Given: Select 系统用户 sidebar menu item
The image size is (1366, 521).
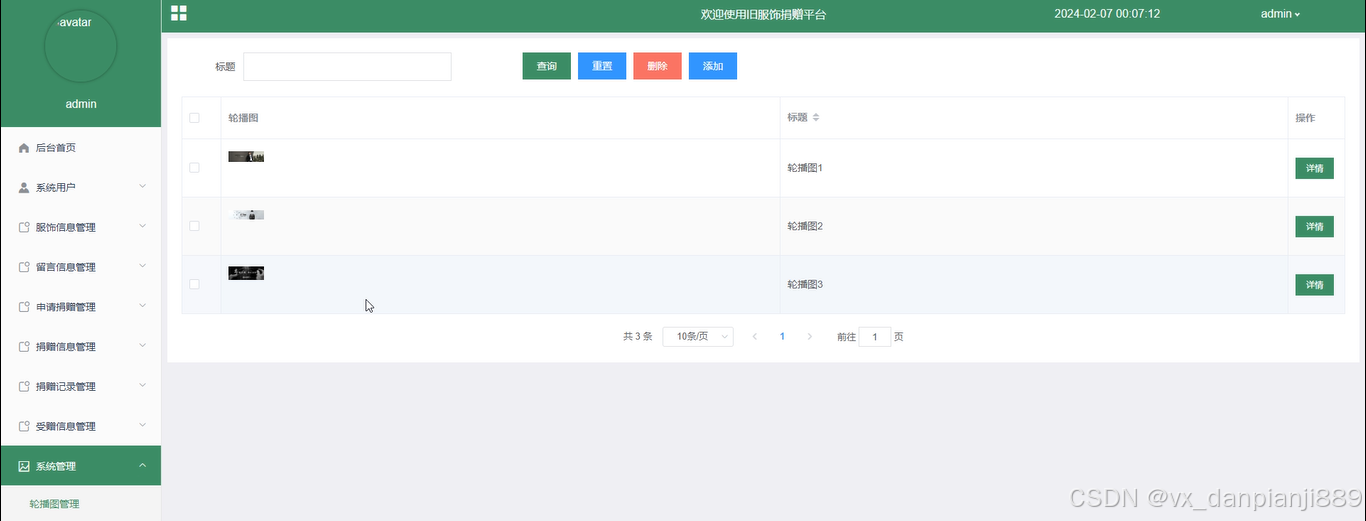Looking at the screenshot, I should (x=80, y=187).
